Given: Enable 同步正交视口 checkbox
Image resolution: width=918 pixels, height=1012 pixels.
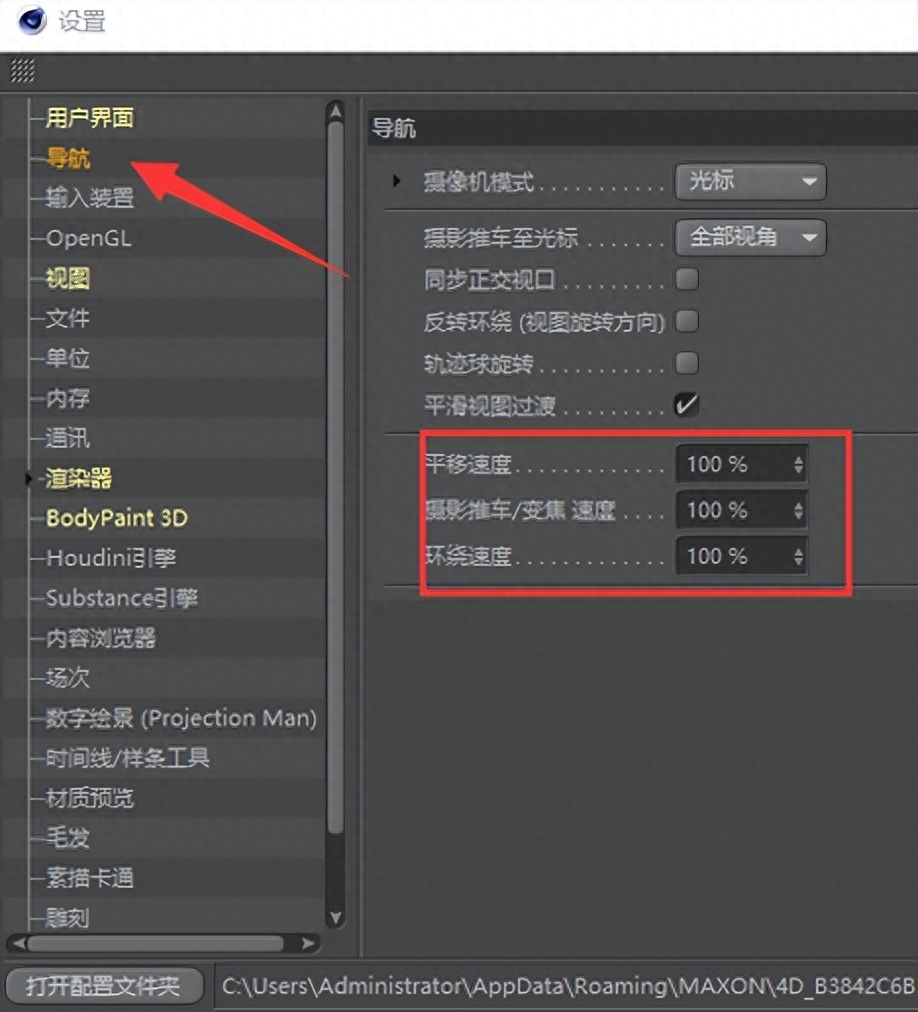Looking at the screenshot, I should click(687, 279).
